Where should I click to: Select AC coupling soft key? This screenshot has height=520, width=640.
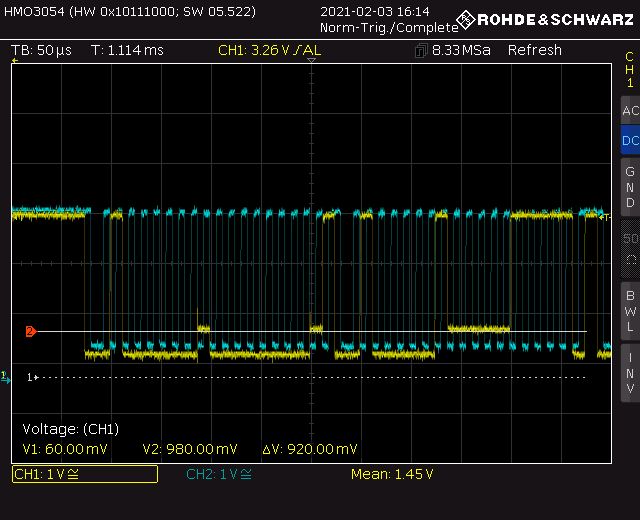(x=630, y=110)
